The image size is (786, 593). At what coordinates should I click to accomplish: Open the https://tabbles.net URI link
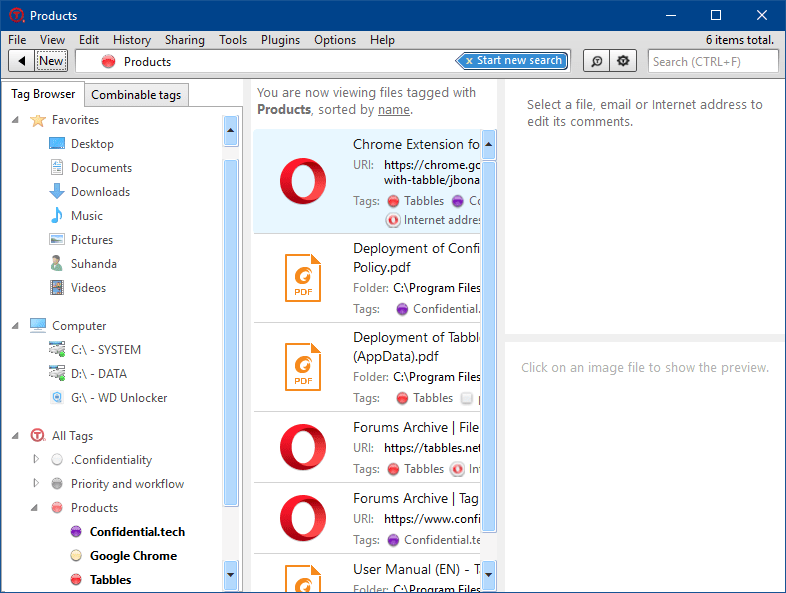point(432,448)
